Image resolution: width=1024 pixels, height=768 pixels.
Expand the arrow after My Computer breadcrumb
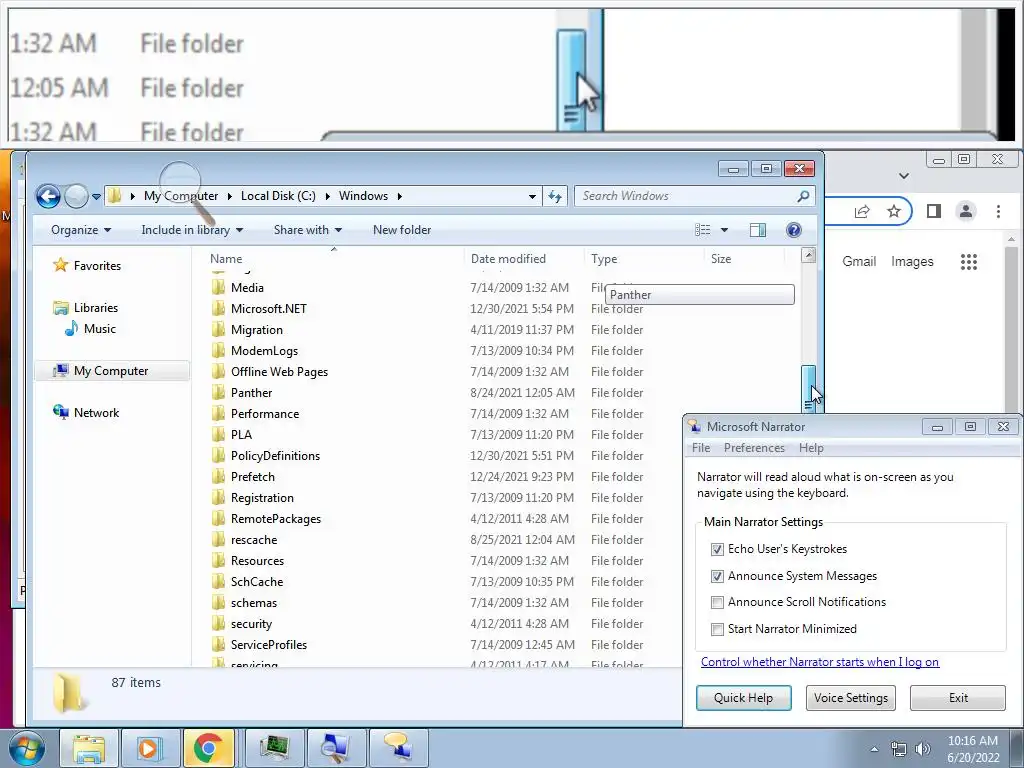(x=230, y=196)
